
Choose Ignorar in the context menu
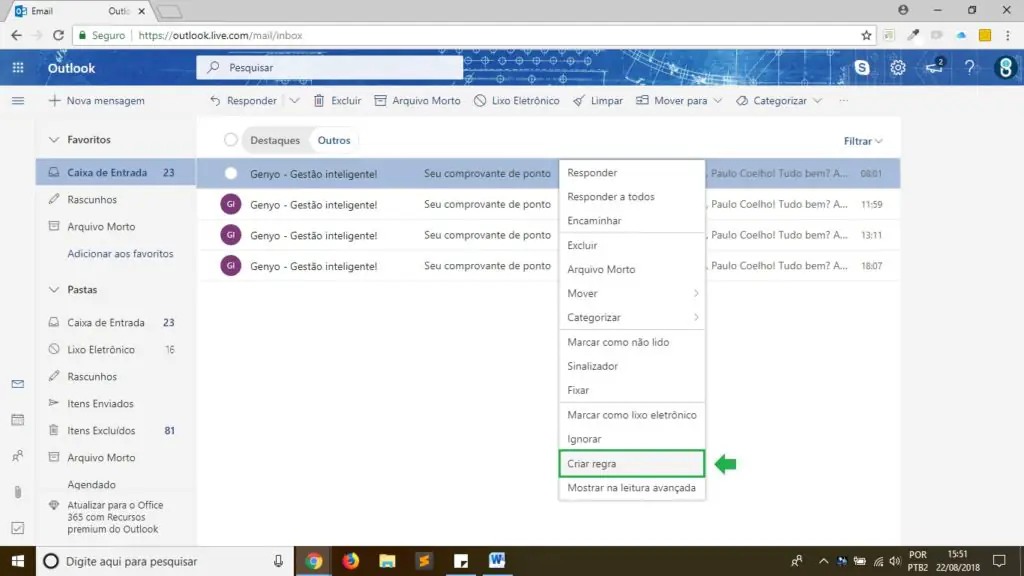(632, 439)
